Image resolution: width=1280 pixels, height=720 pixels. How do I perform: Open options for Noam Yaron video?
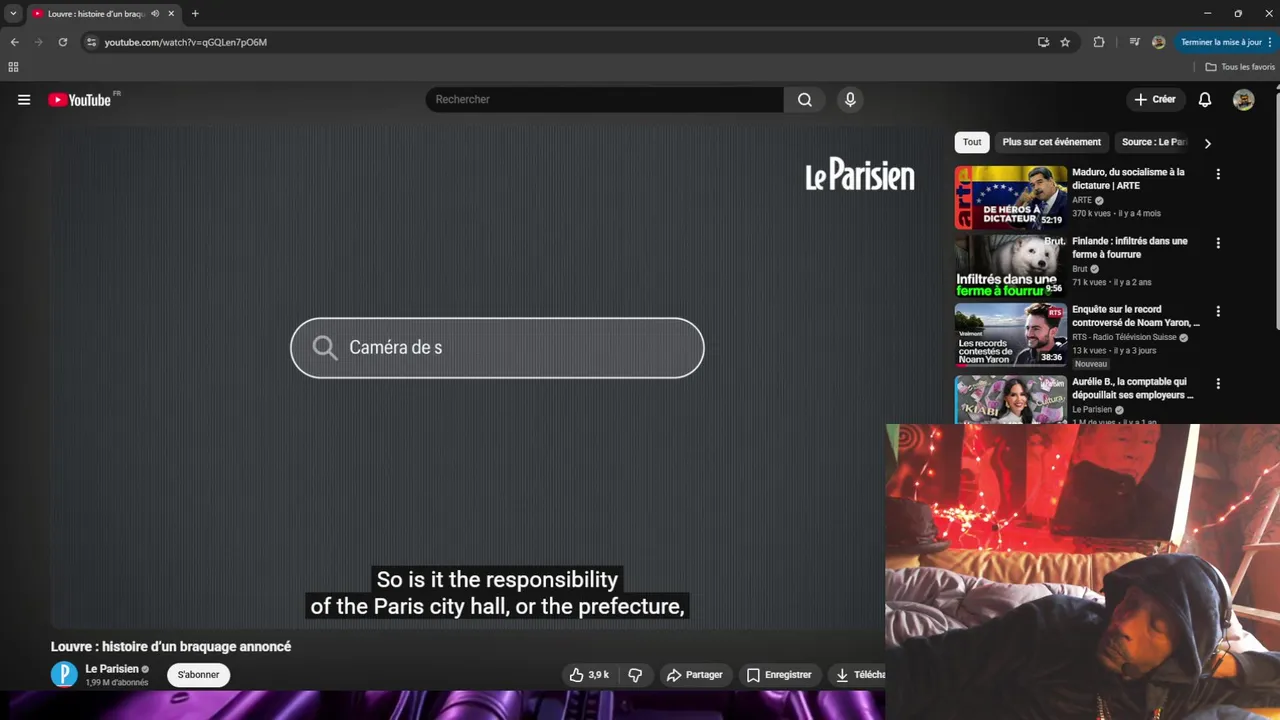tap(1218, 311)
